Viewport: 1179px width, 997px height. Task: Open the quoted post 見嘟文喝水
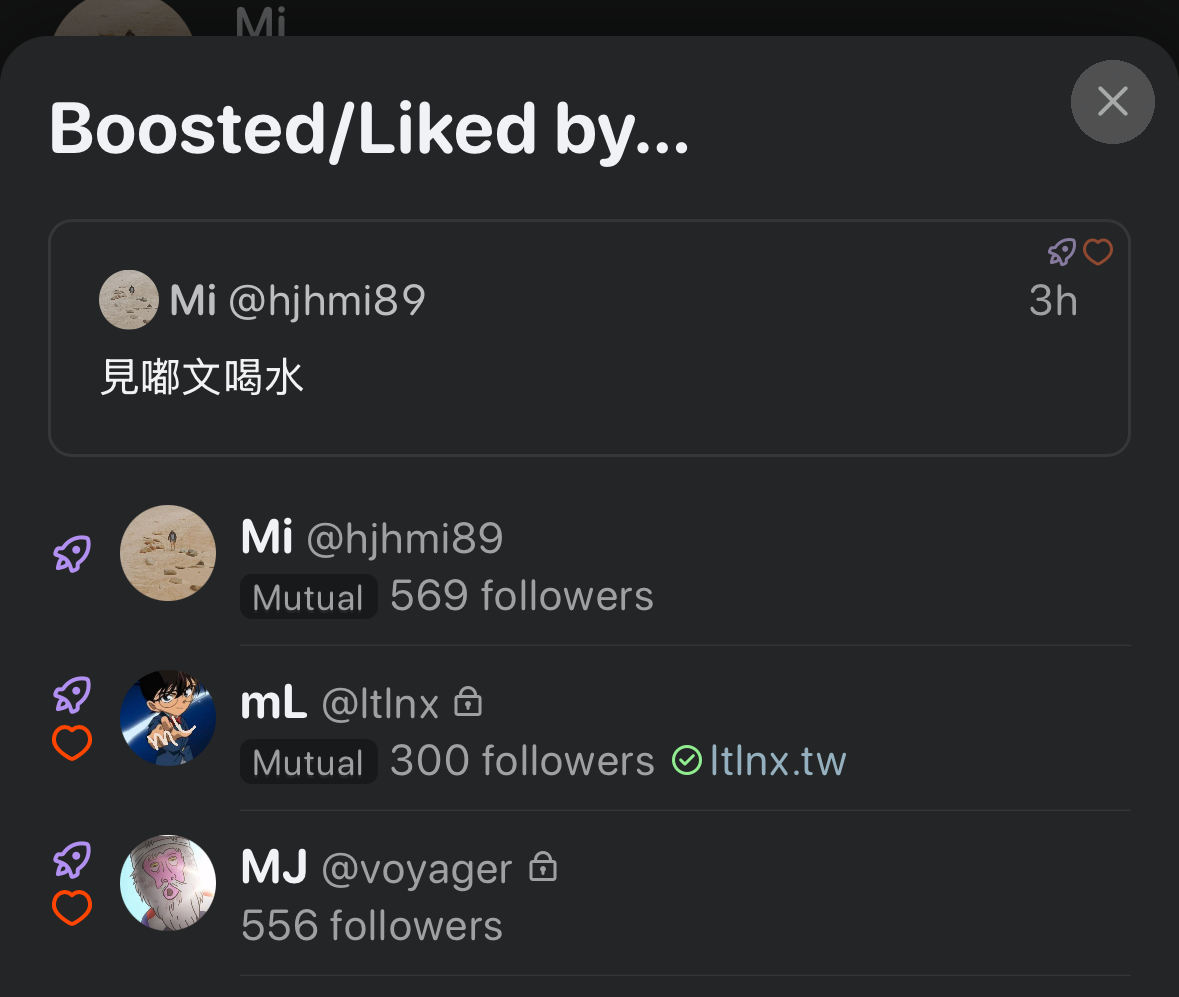[x=590, y=338]
